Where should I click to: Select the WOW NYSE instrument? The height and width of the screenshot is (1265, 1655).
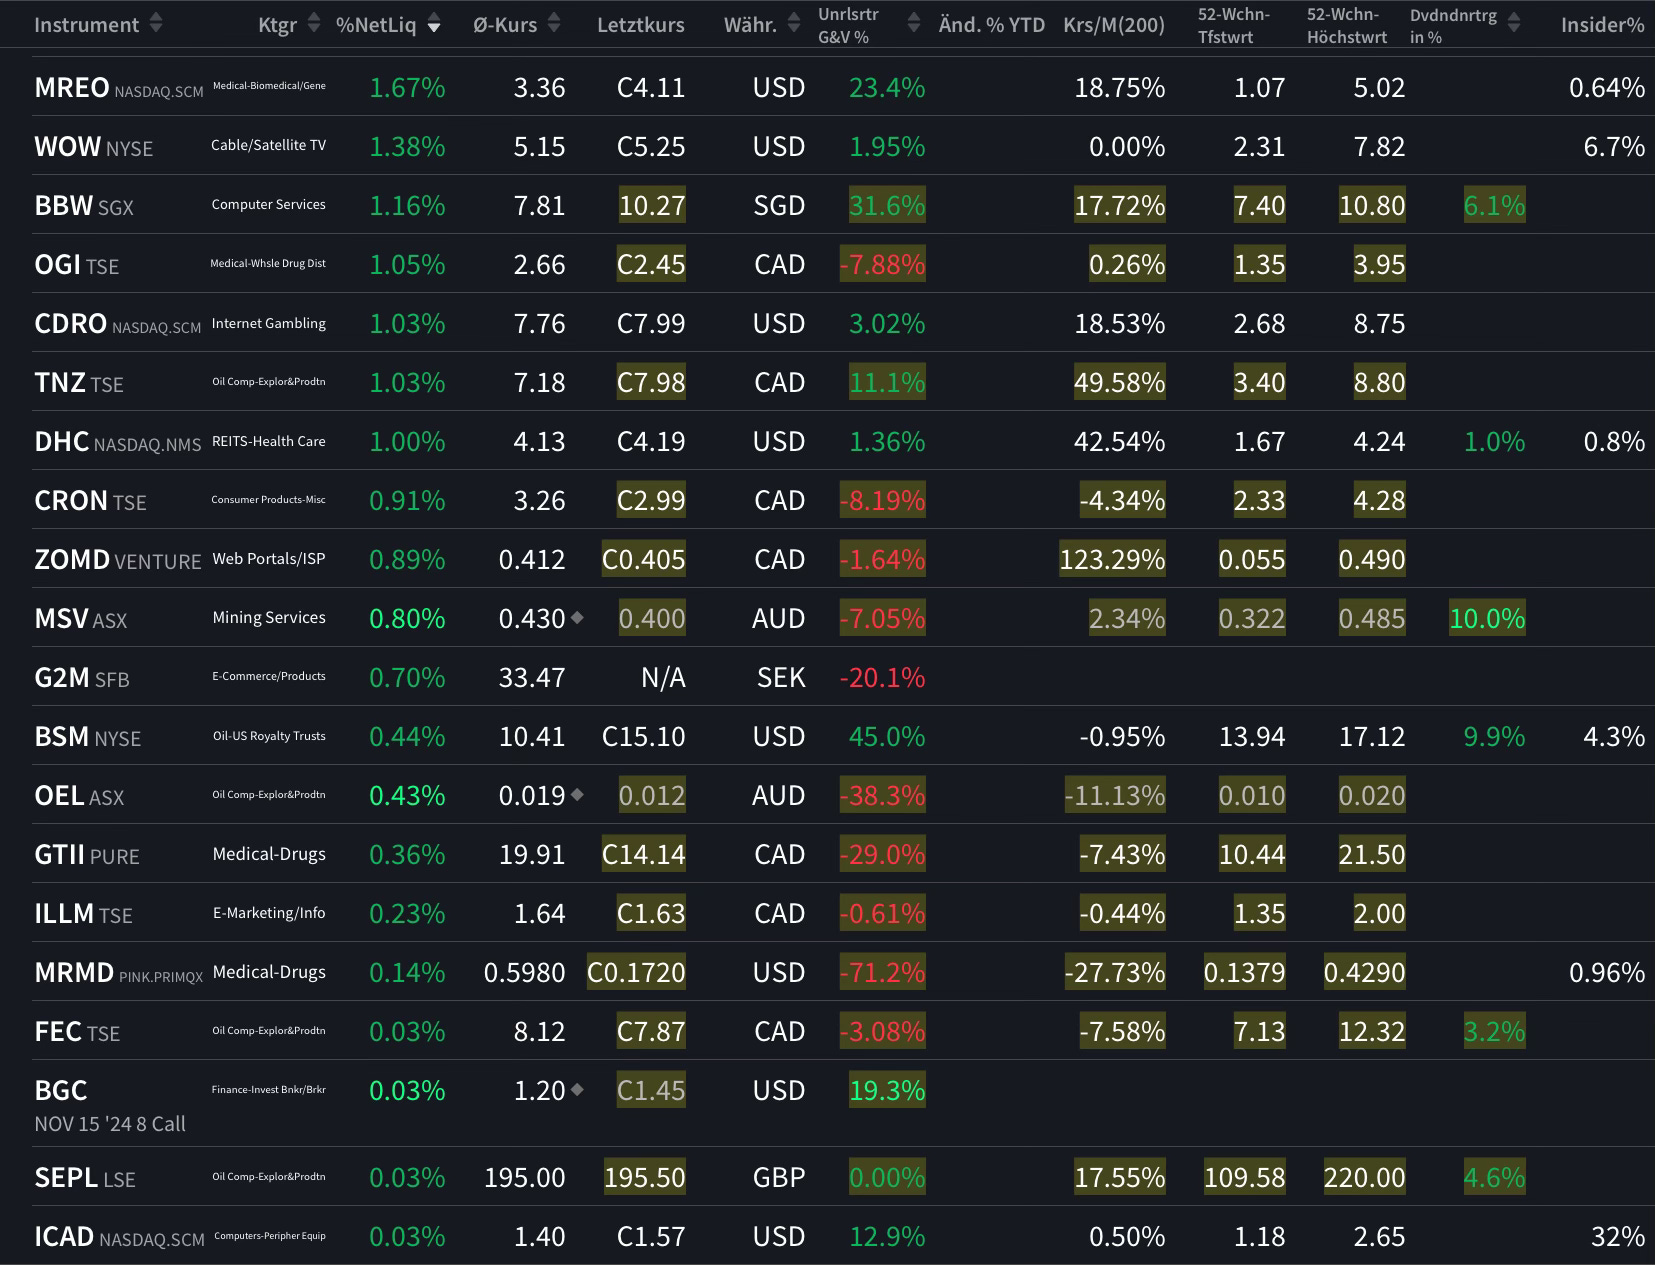coord(94,147)
